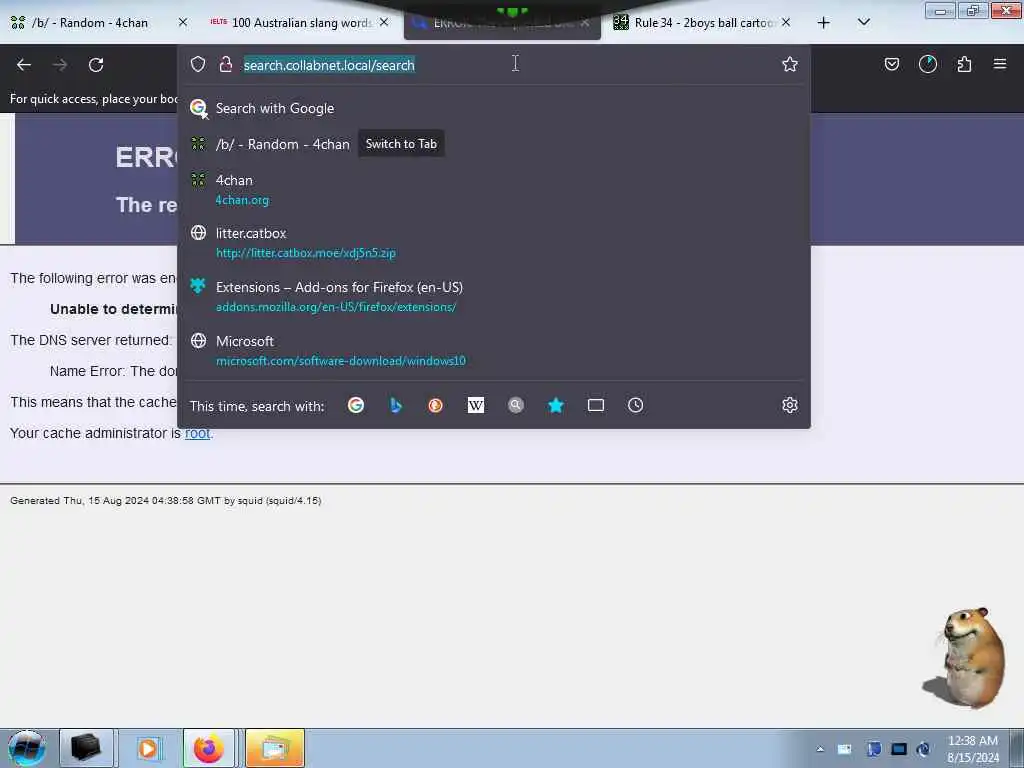The height and width of the screenshot is (768, 1024).
Task: Close the Rule 34 tab
Action: [x=786, y=22]
